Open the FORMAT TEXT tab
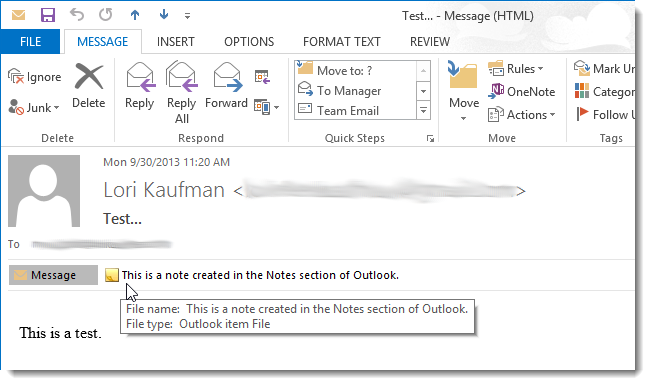 (x=342, y=42)
